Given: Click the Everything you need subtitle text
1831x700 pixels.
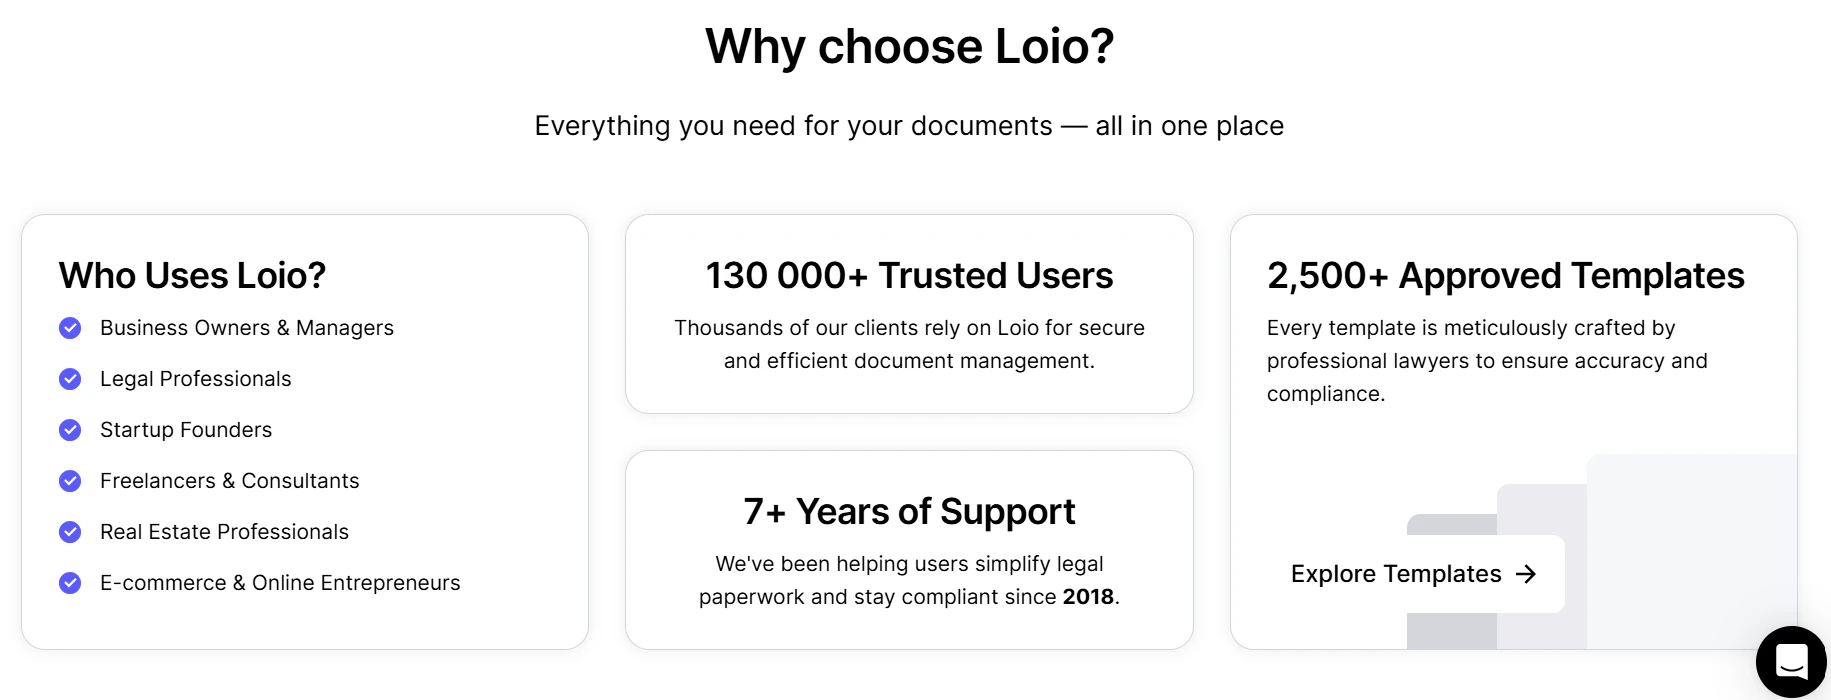Looking at the screenshot, I should click(909, 126).
